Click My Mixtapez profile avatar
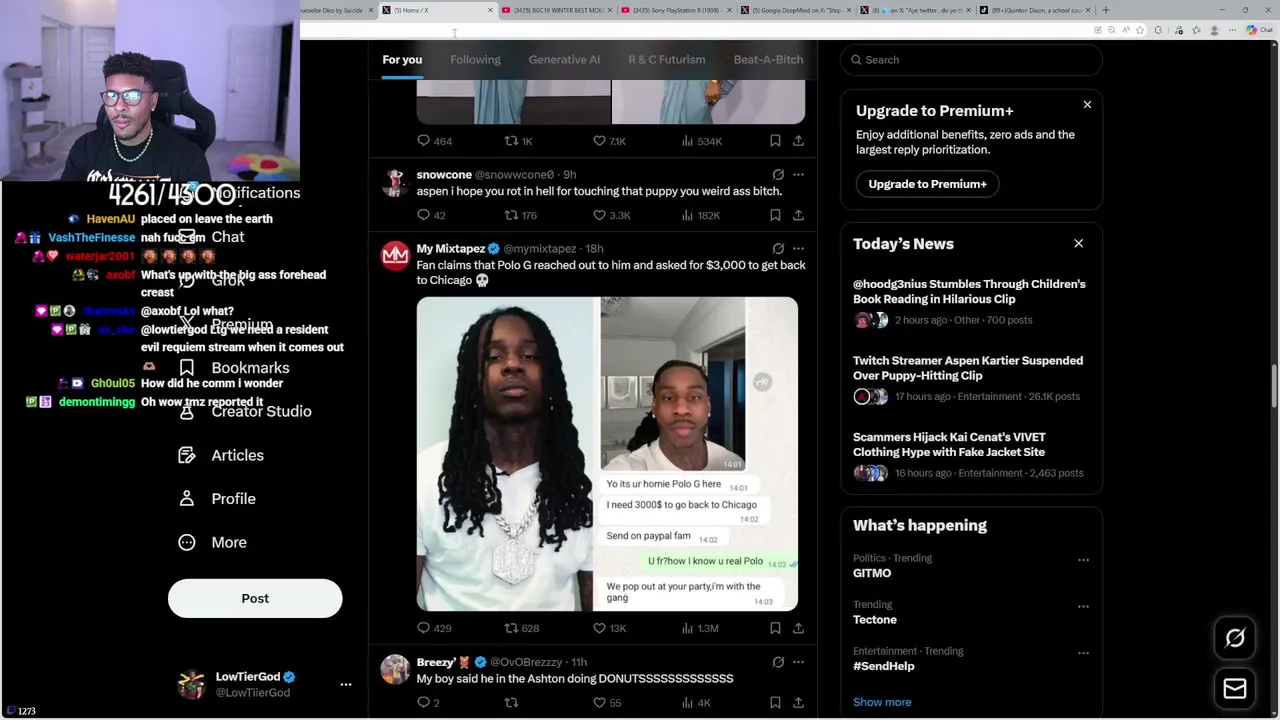The width and height of the screenshot is (1280, 720). click(x=395, y=256)
